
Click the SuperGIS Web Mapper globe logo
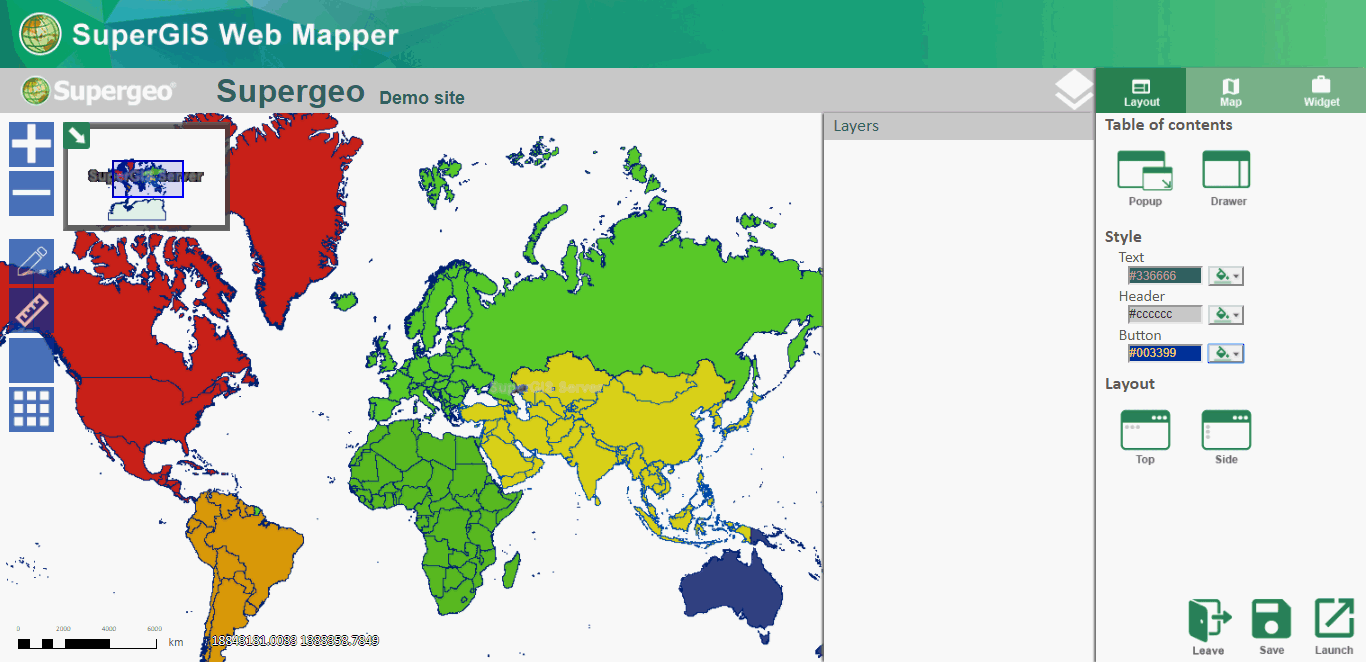coord(39,34)
